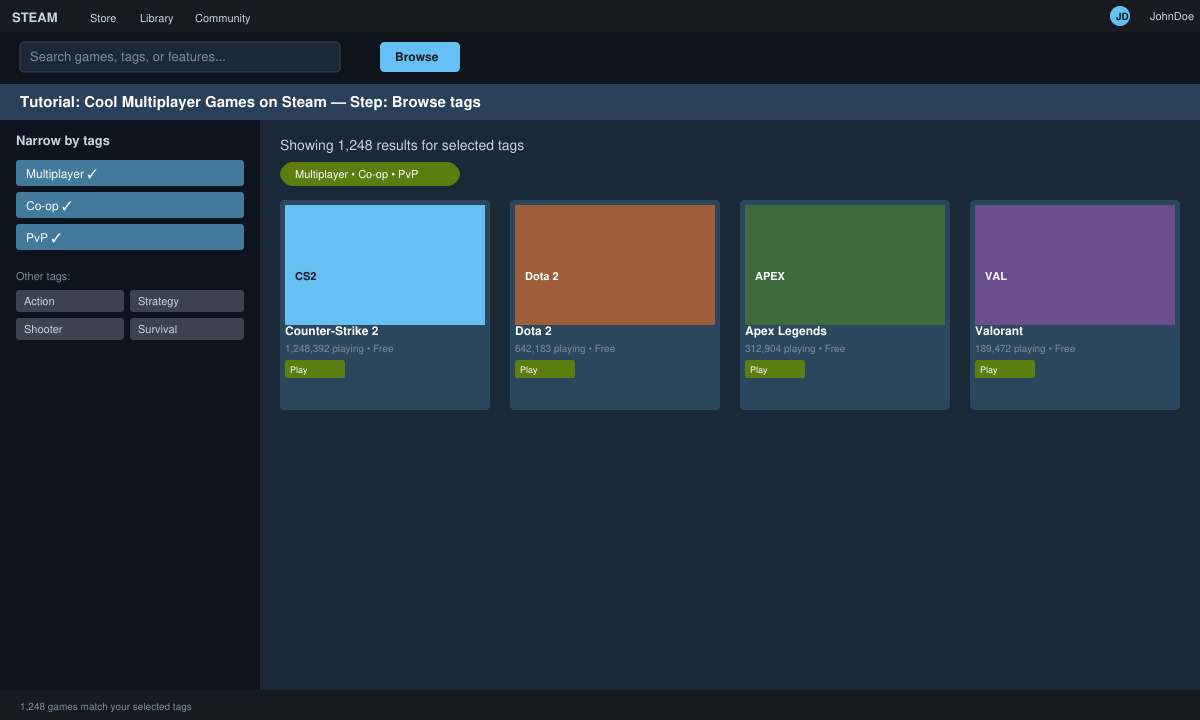1200x720 pixels.
Task: Click the STEAM logo
Action: pyautogui.click(x=35, y=17)
